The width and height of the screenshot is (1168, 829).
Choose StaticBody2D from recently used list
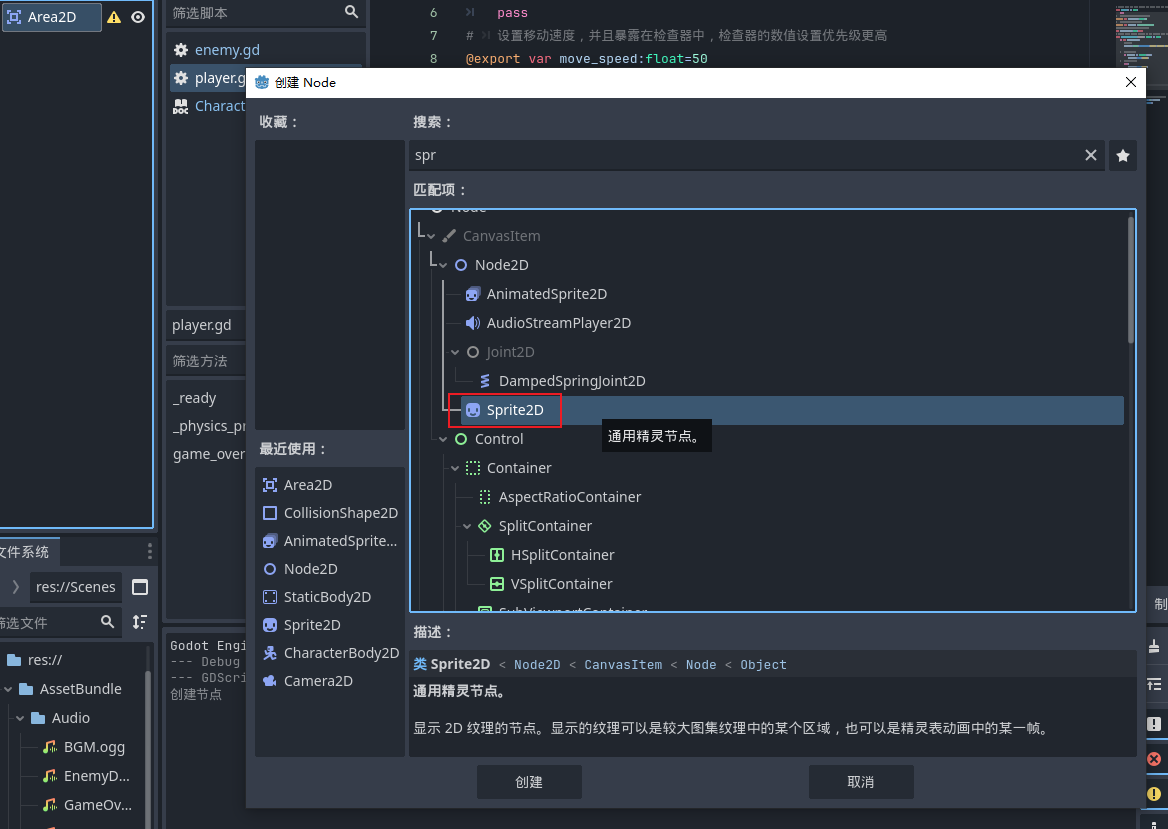pos(327,597)
